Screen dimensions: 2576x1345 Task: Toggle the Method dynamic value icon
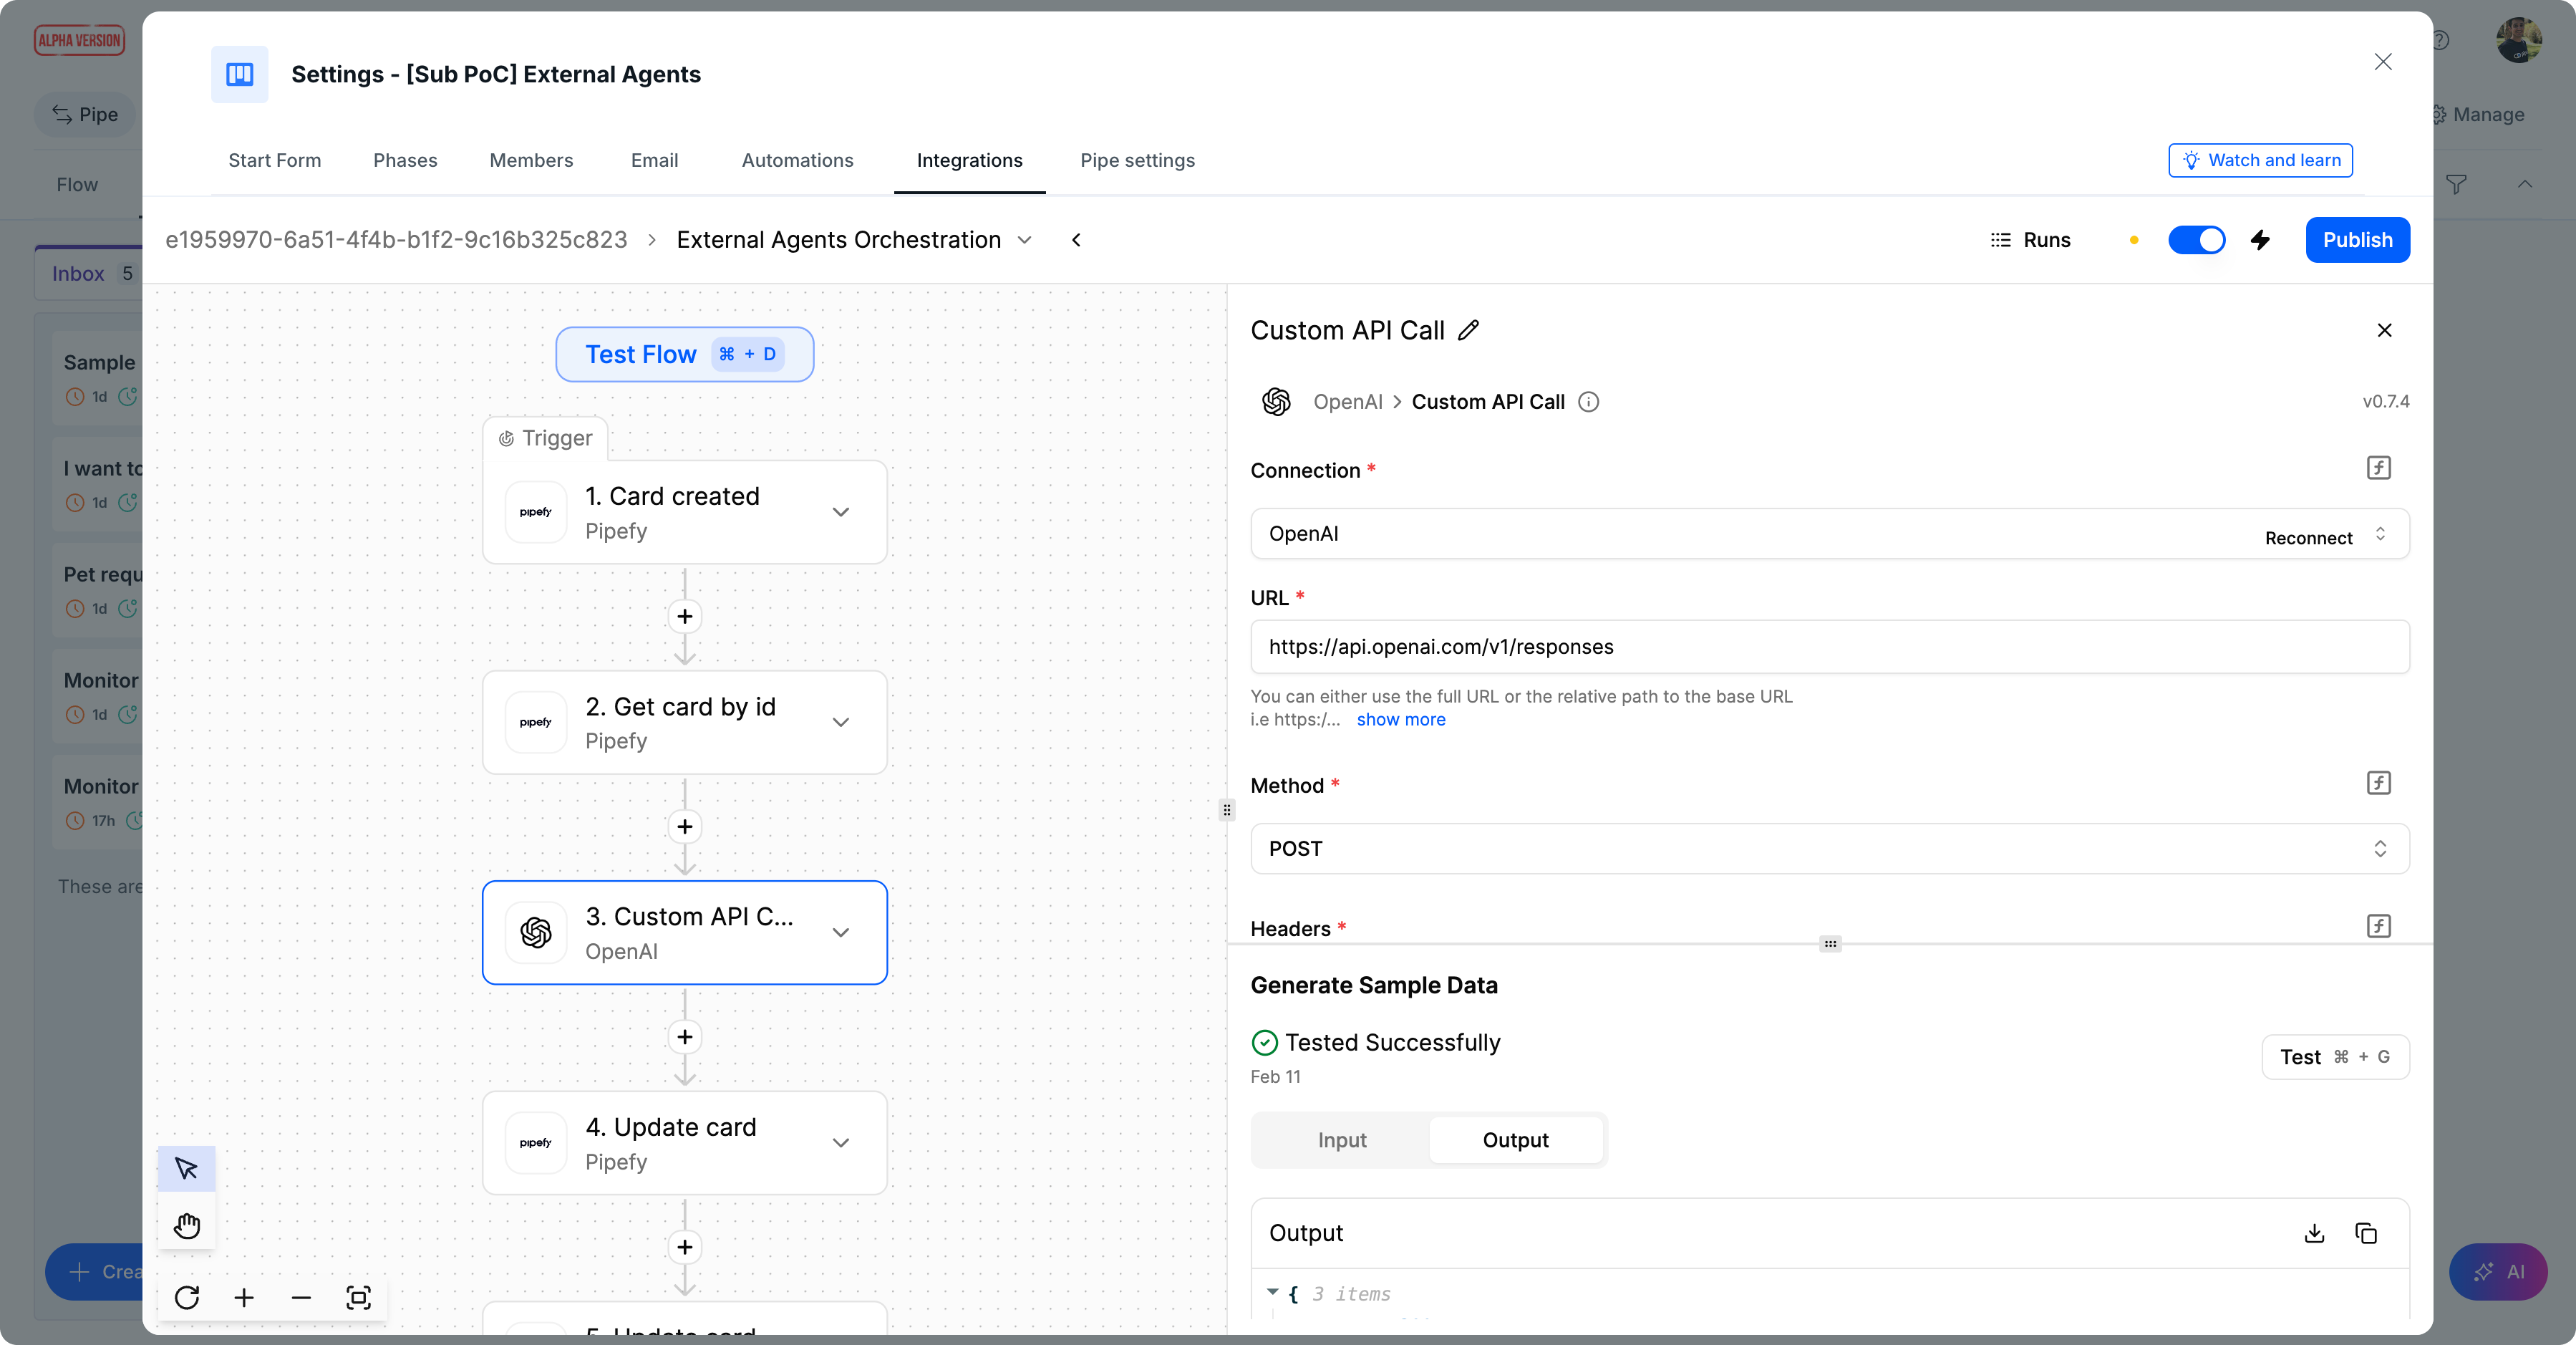click(x=2378, y=783)
